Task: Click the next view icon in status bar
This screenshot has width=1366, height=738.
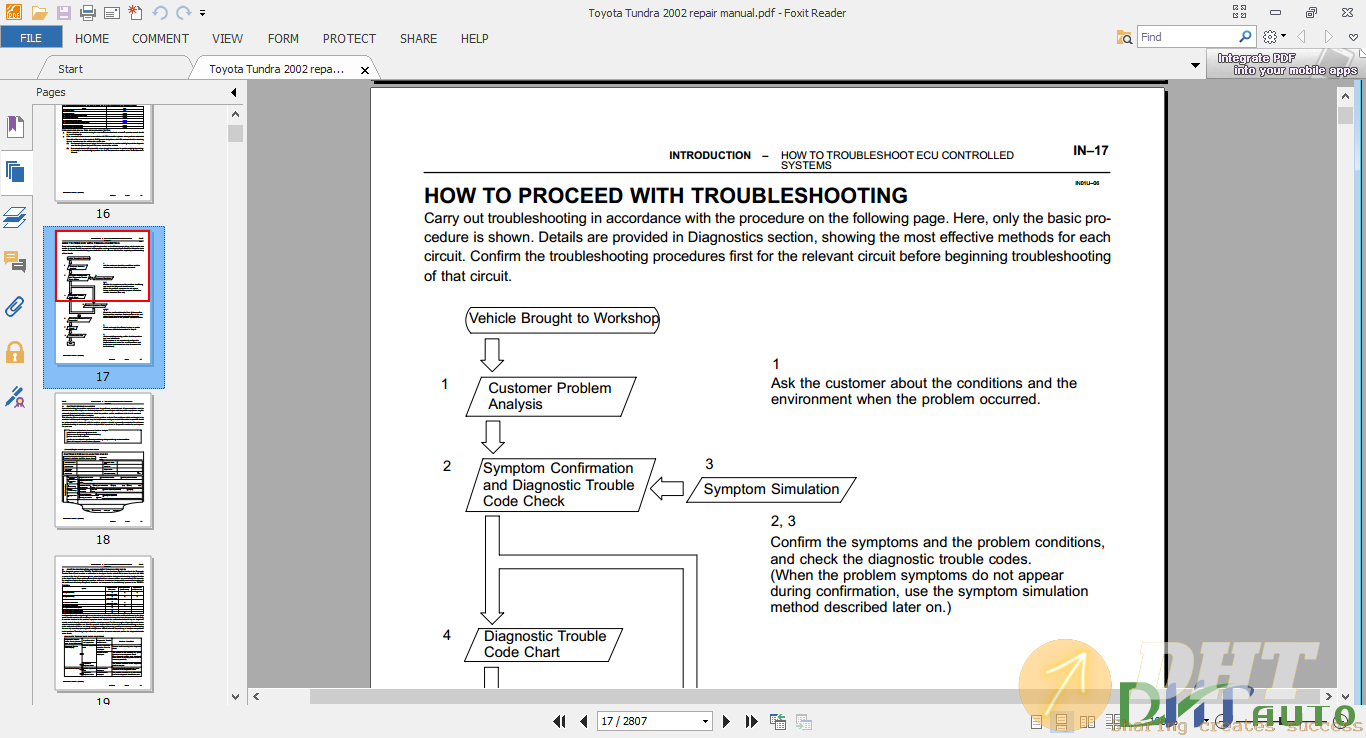Action: [803, 721]
